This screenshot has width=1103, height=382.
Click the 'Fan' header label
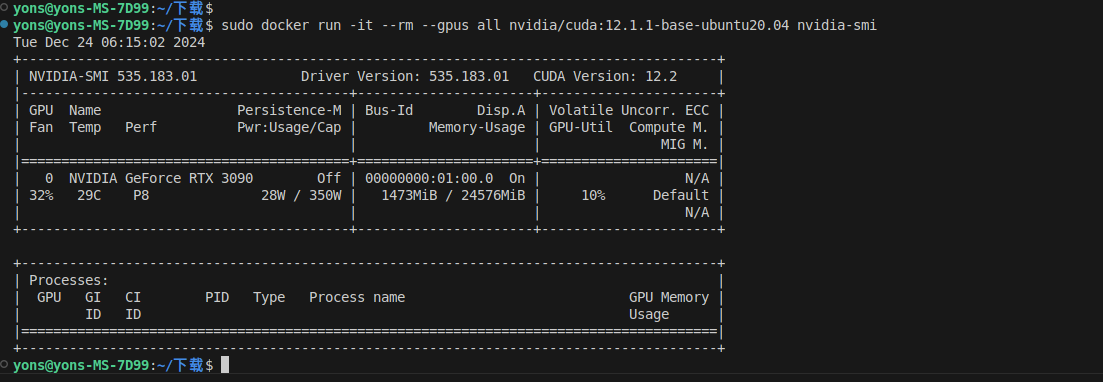coord(42,127)
